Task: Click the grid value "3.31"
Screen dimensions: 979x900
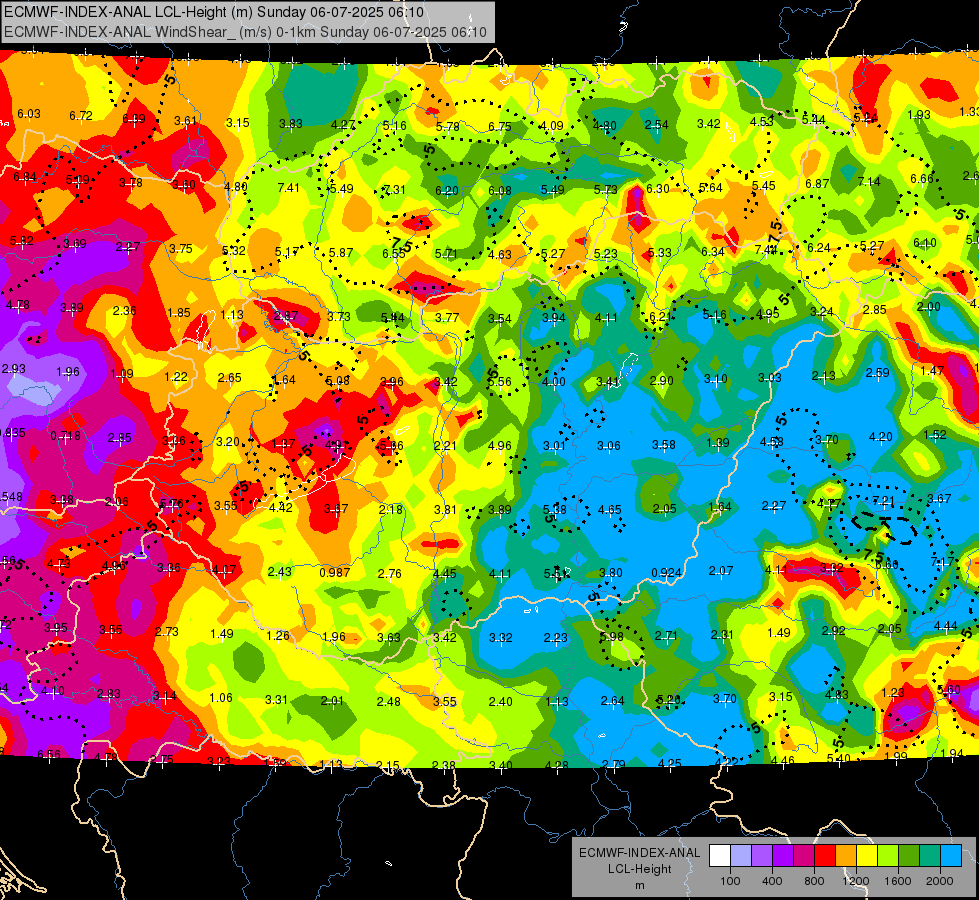Action: click(x=277, y=700)
